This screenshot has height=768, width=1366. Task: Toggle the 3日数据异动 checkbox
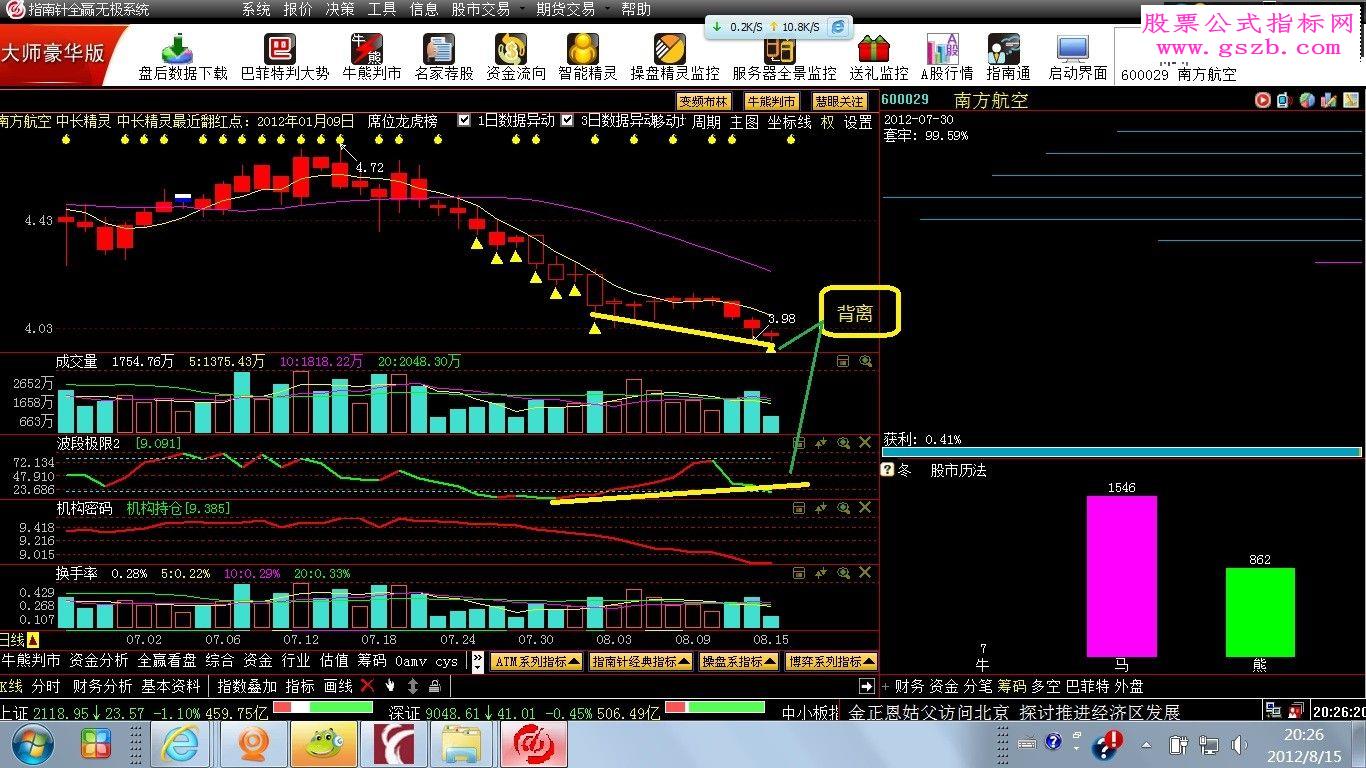(x=568, y=120)
